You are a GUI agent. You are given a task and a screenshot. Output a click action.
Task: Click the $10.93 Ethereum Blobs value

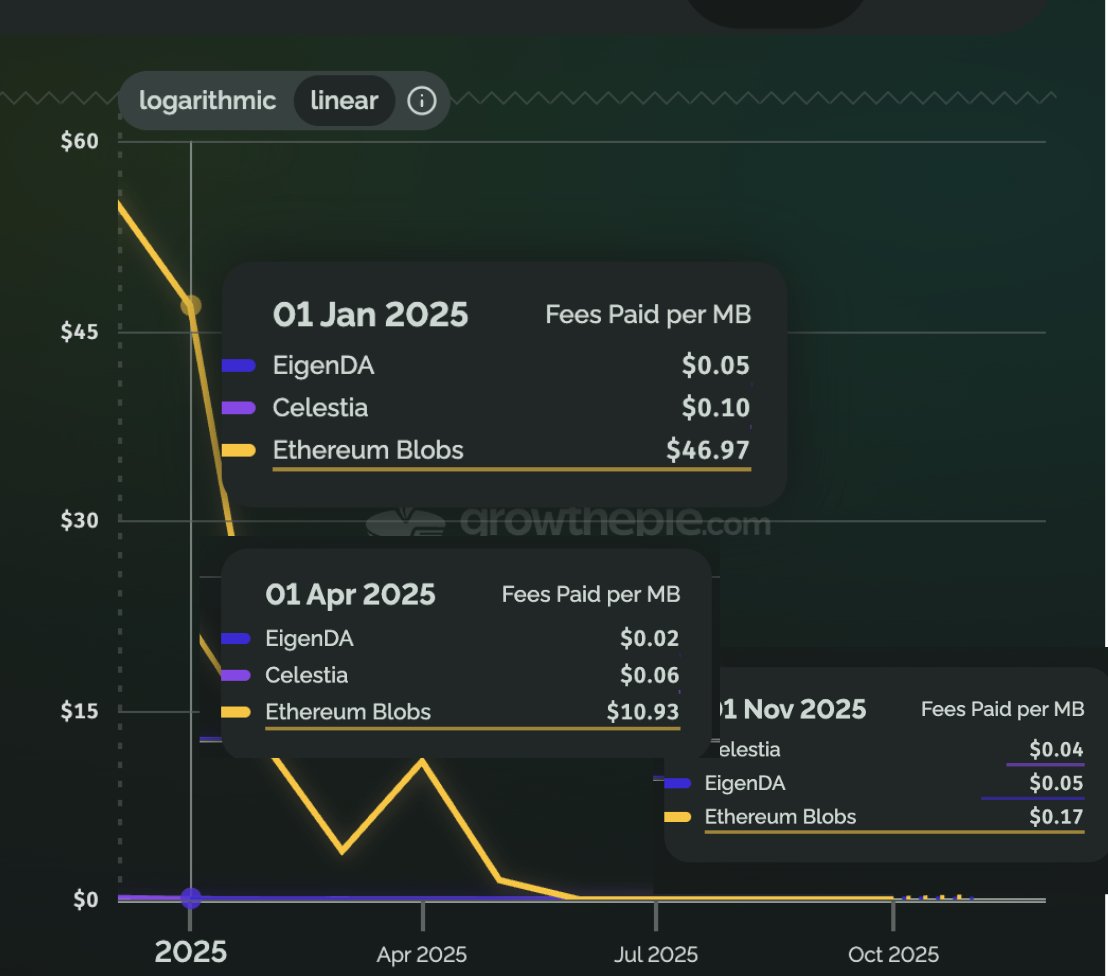[643, 712]
